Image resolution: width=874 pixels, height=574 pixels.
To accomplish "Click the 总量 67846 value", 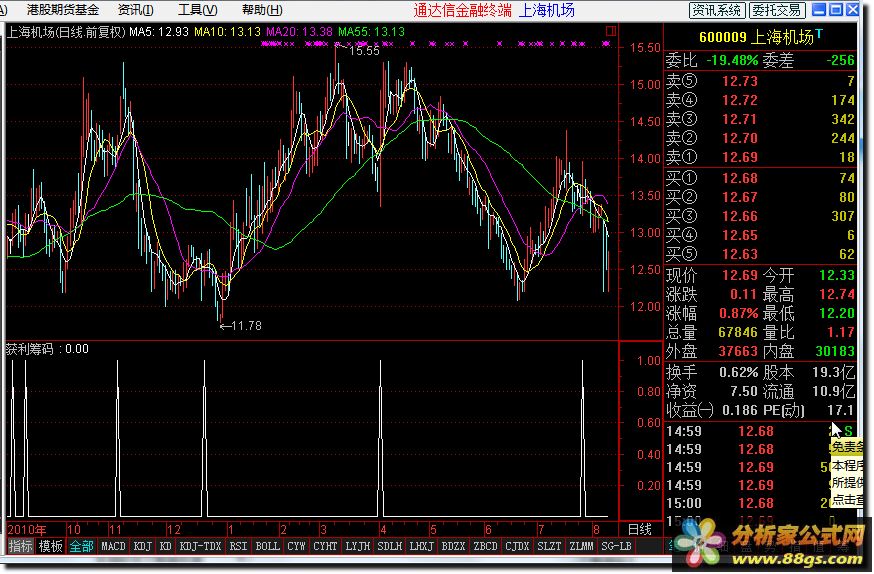I will [737, 332].
